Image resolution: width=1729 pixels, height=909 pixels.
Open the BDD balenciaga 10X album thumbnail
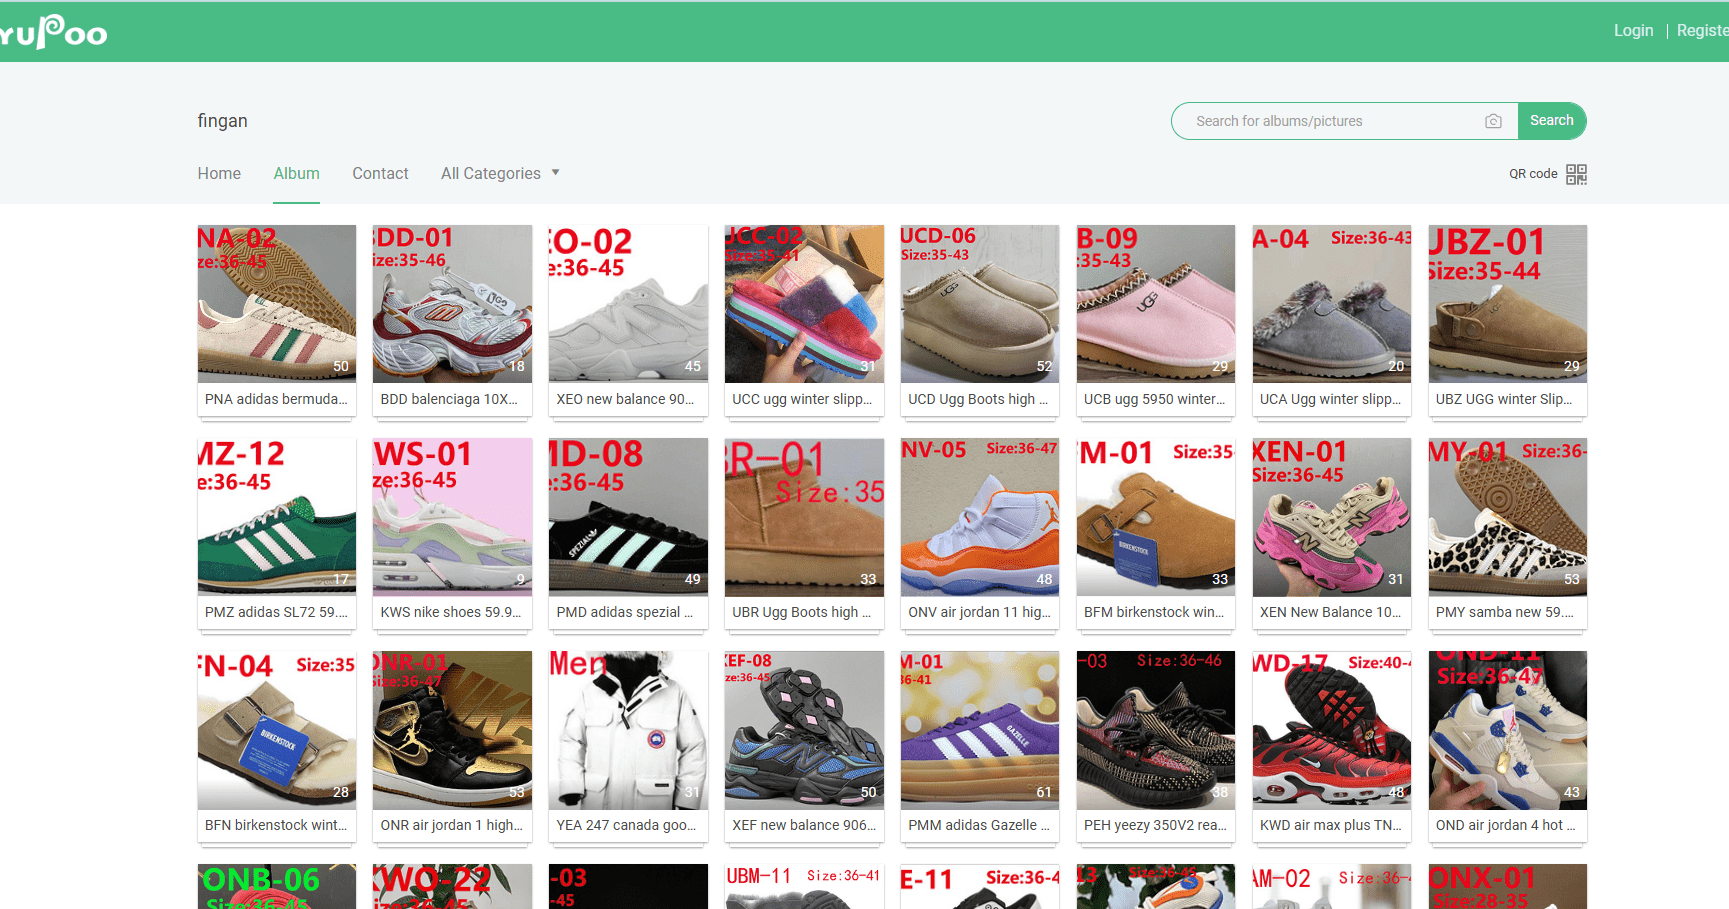tap(453, 304)
